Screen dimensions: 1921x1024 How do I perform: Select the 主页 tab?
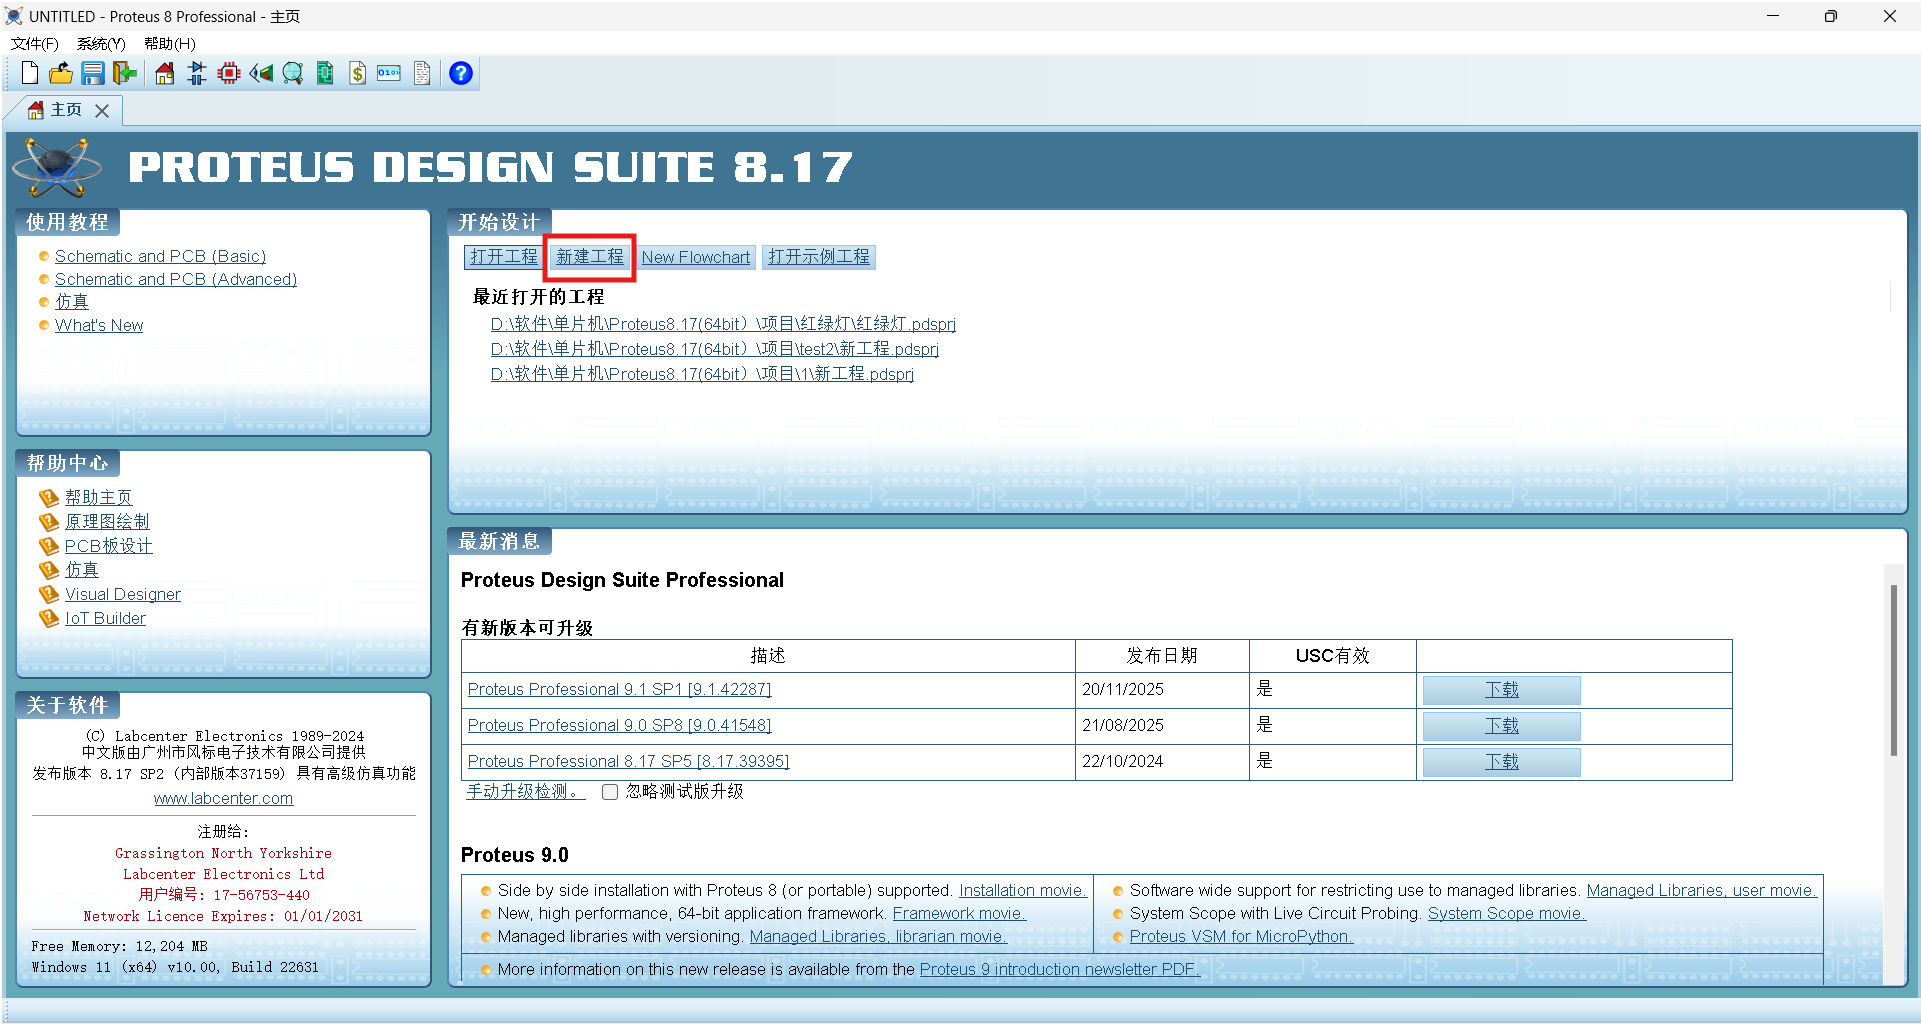[x=66, y=110]
